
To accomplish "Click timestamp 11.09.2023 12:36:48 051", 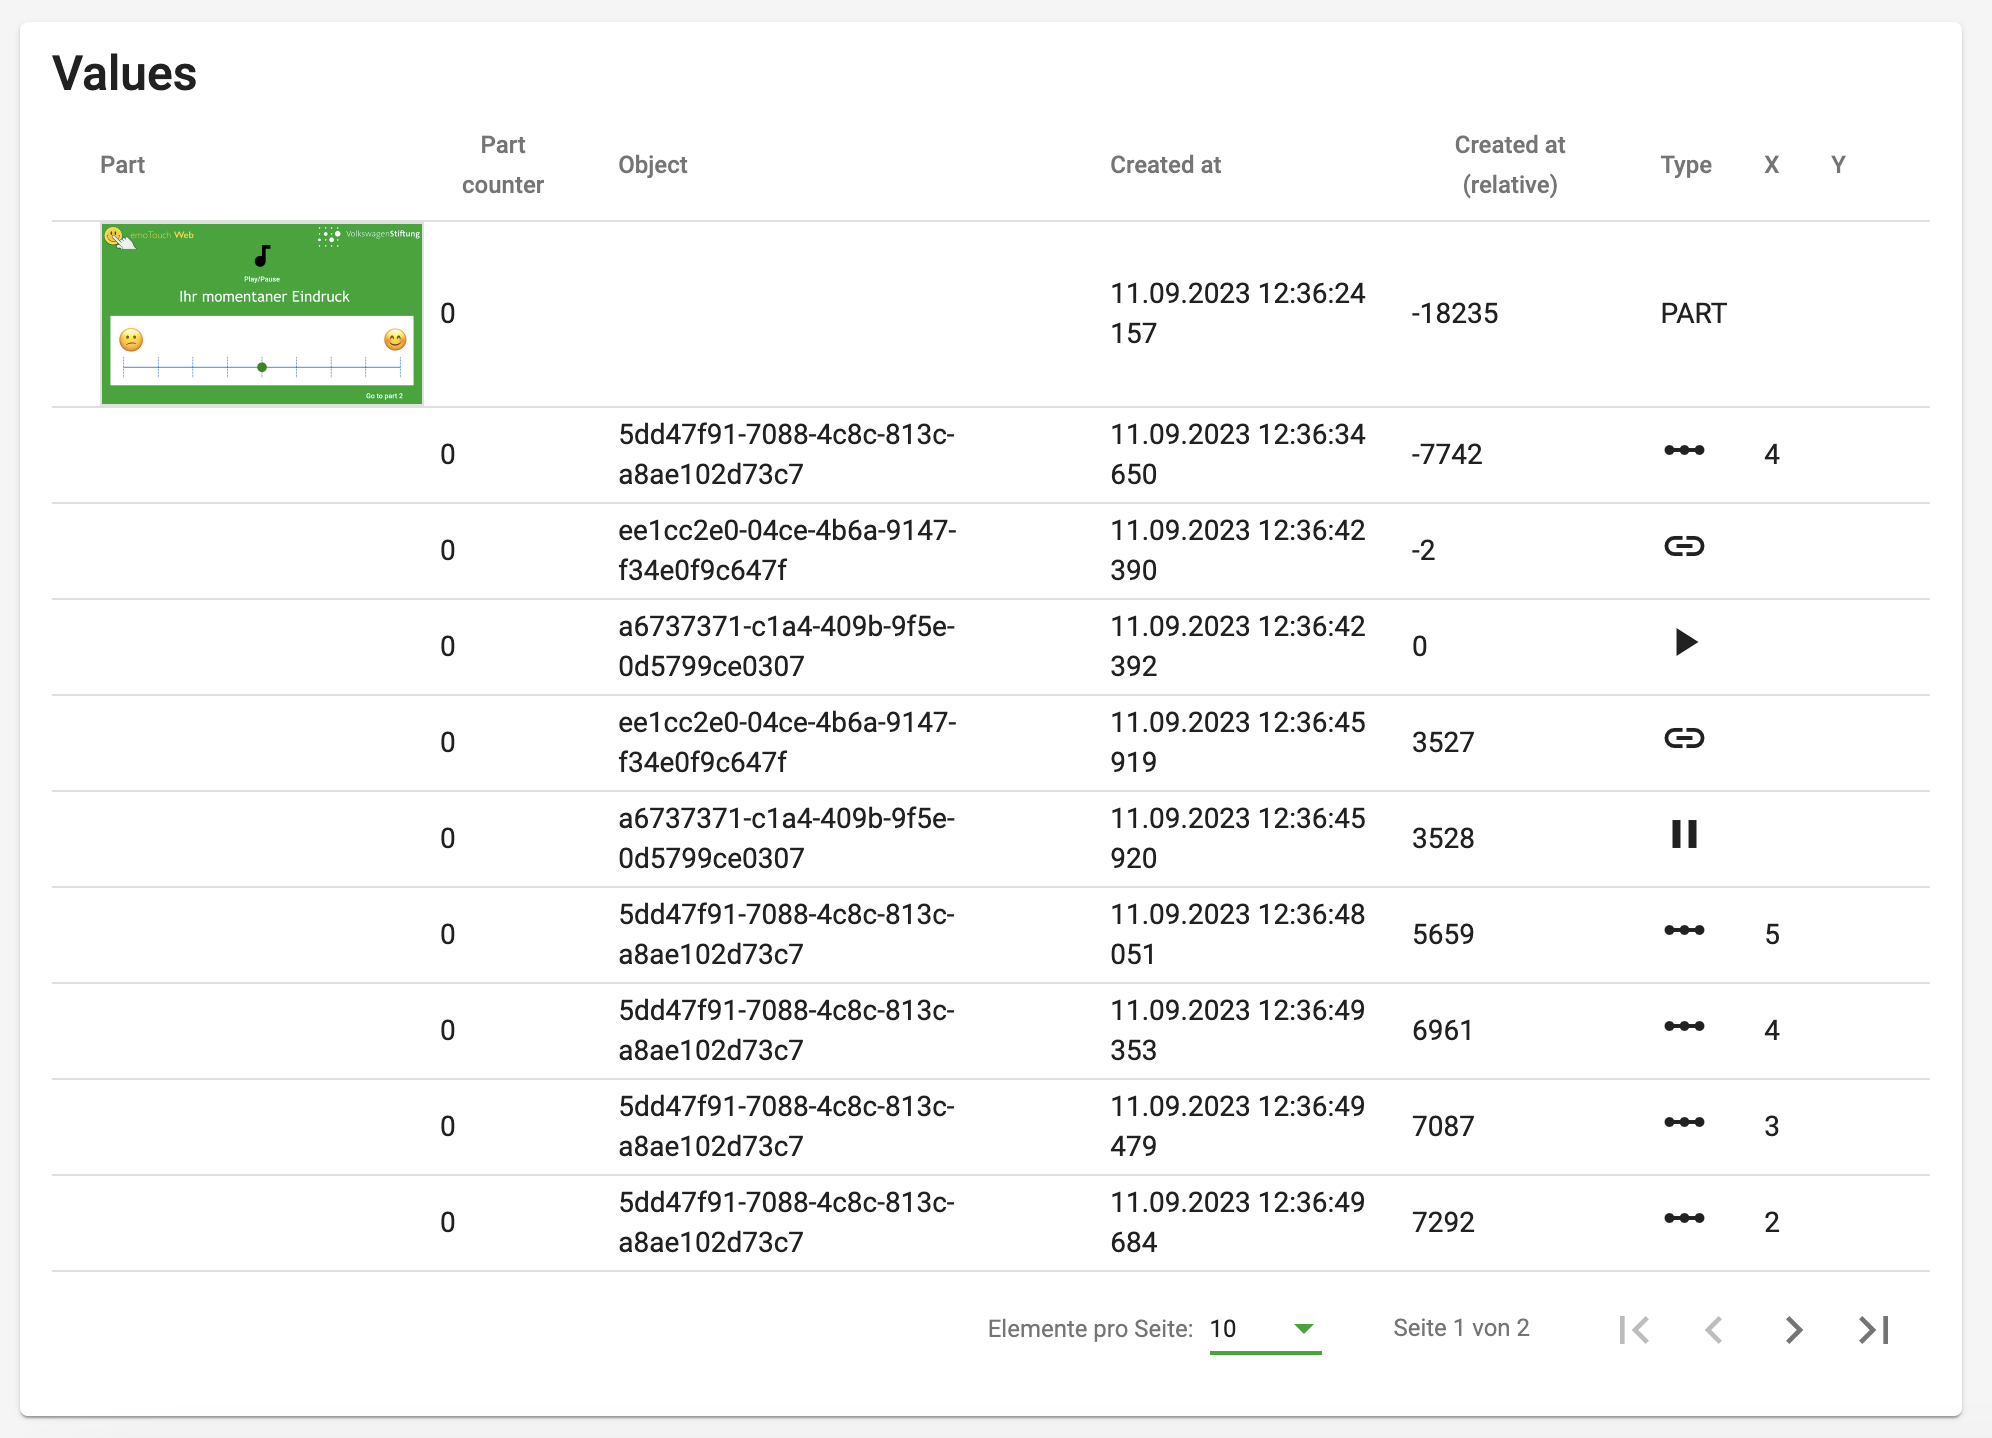I will [1238, 935].
